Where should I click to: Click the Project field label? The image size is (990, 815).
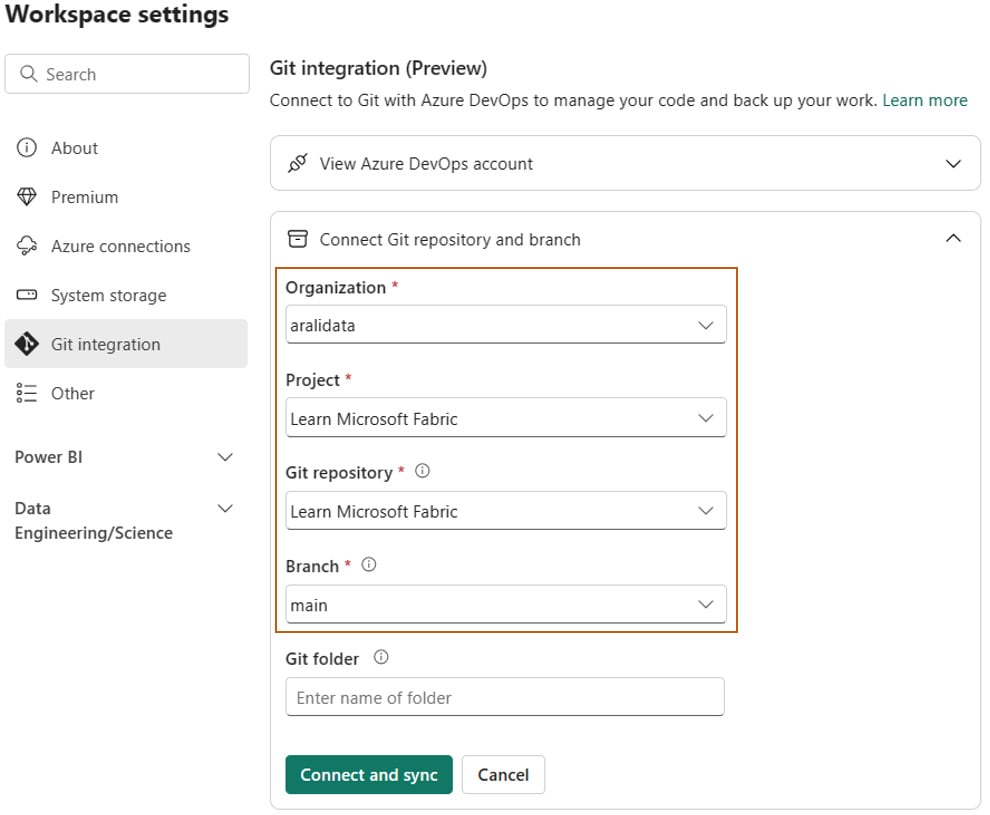point(313,380)
